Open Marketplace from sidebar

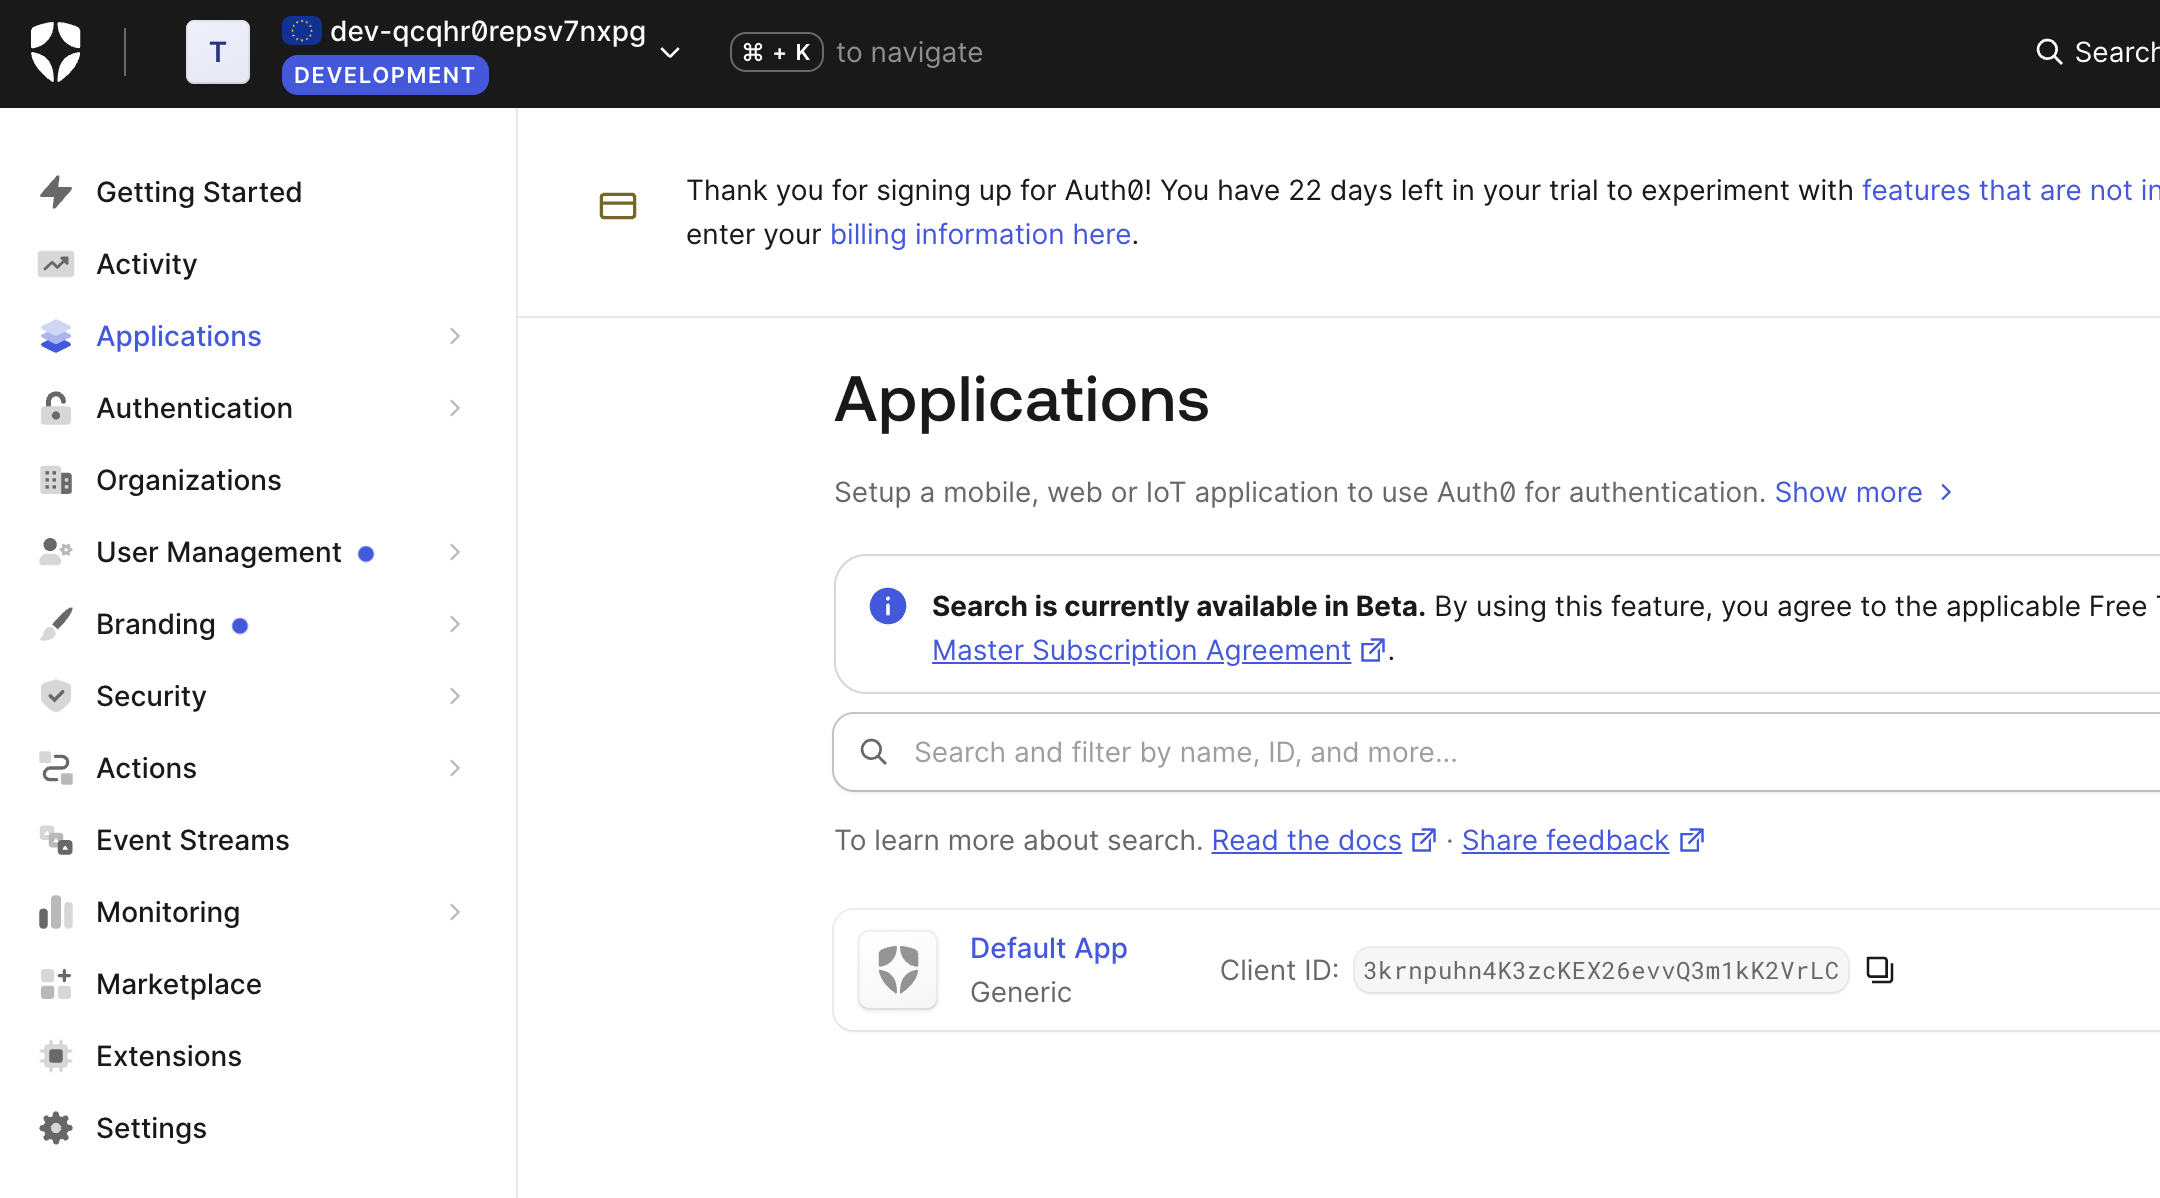179,984
